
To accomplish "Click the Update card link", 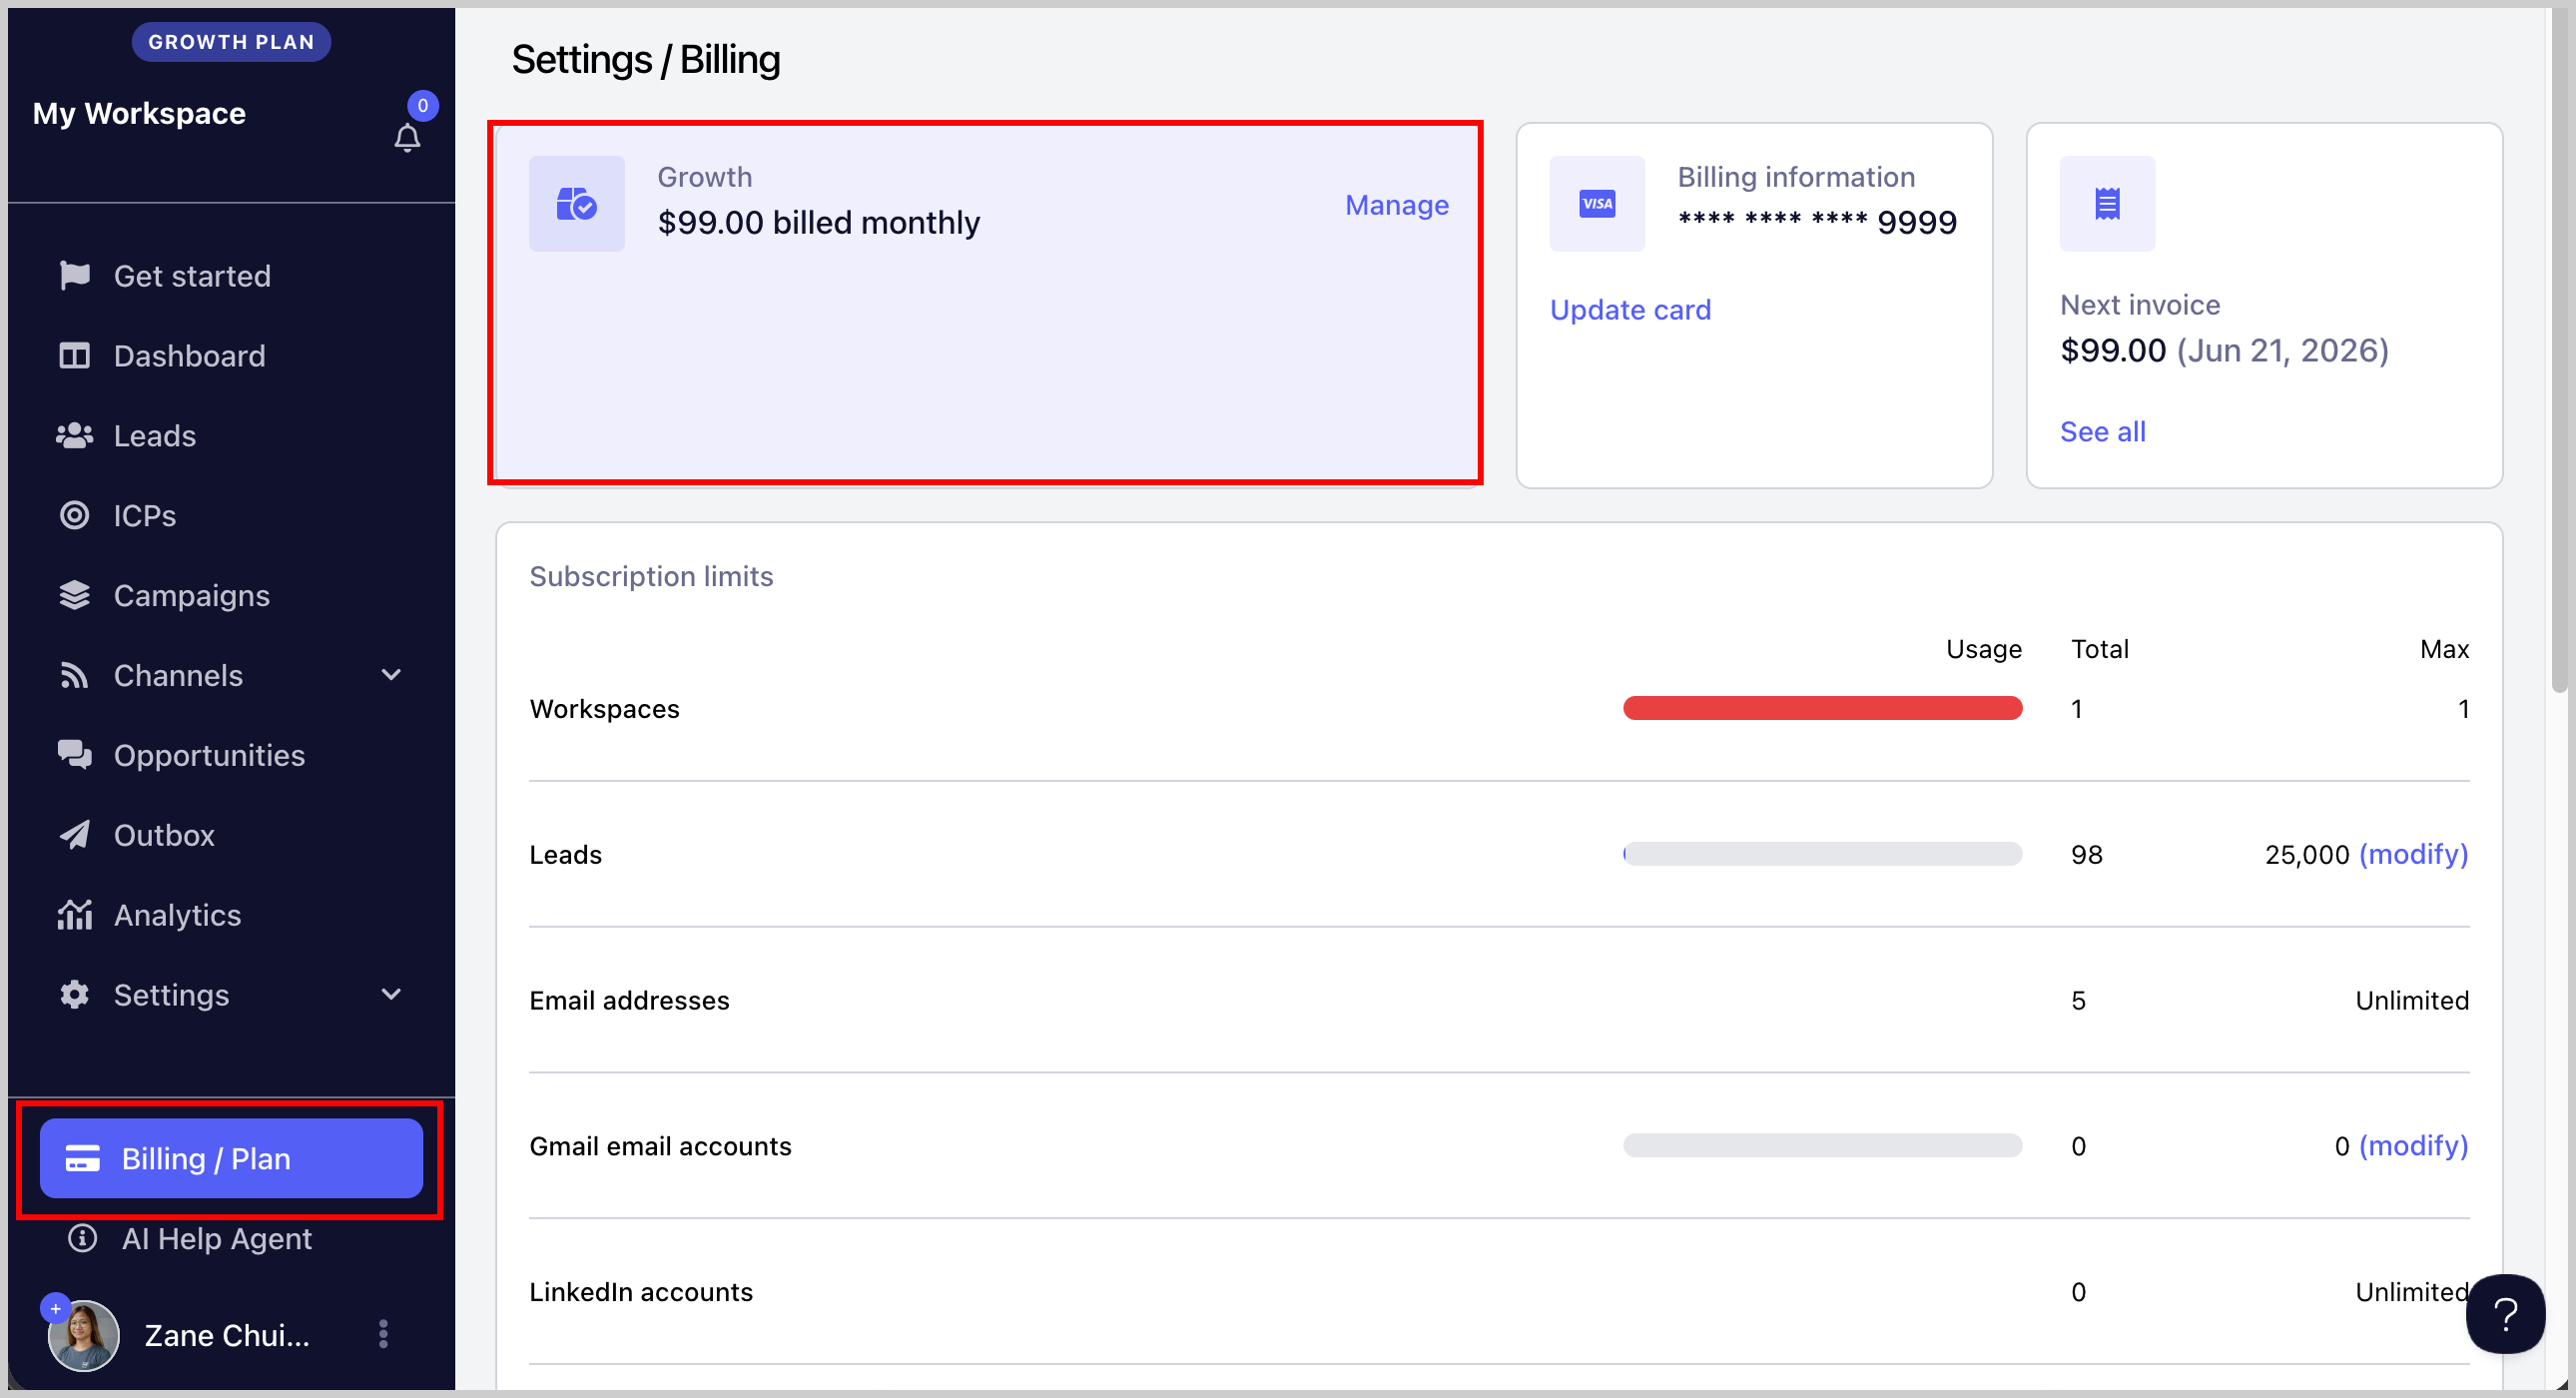I will 1630,310.
